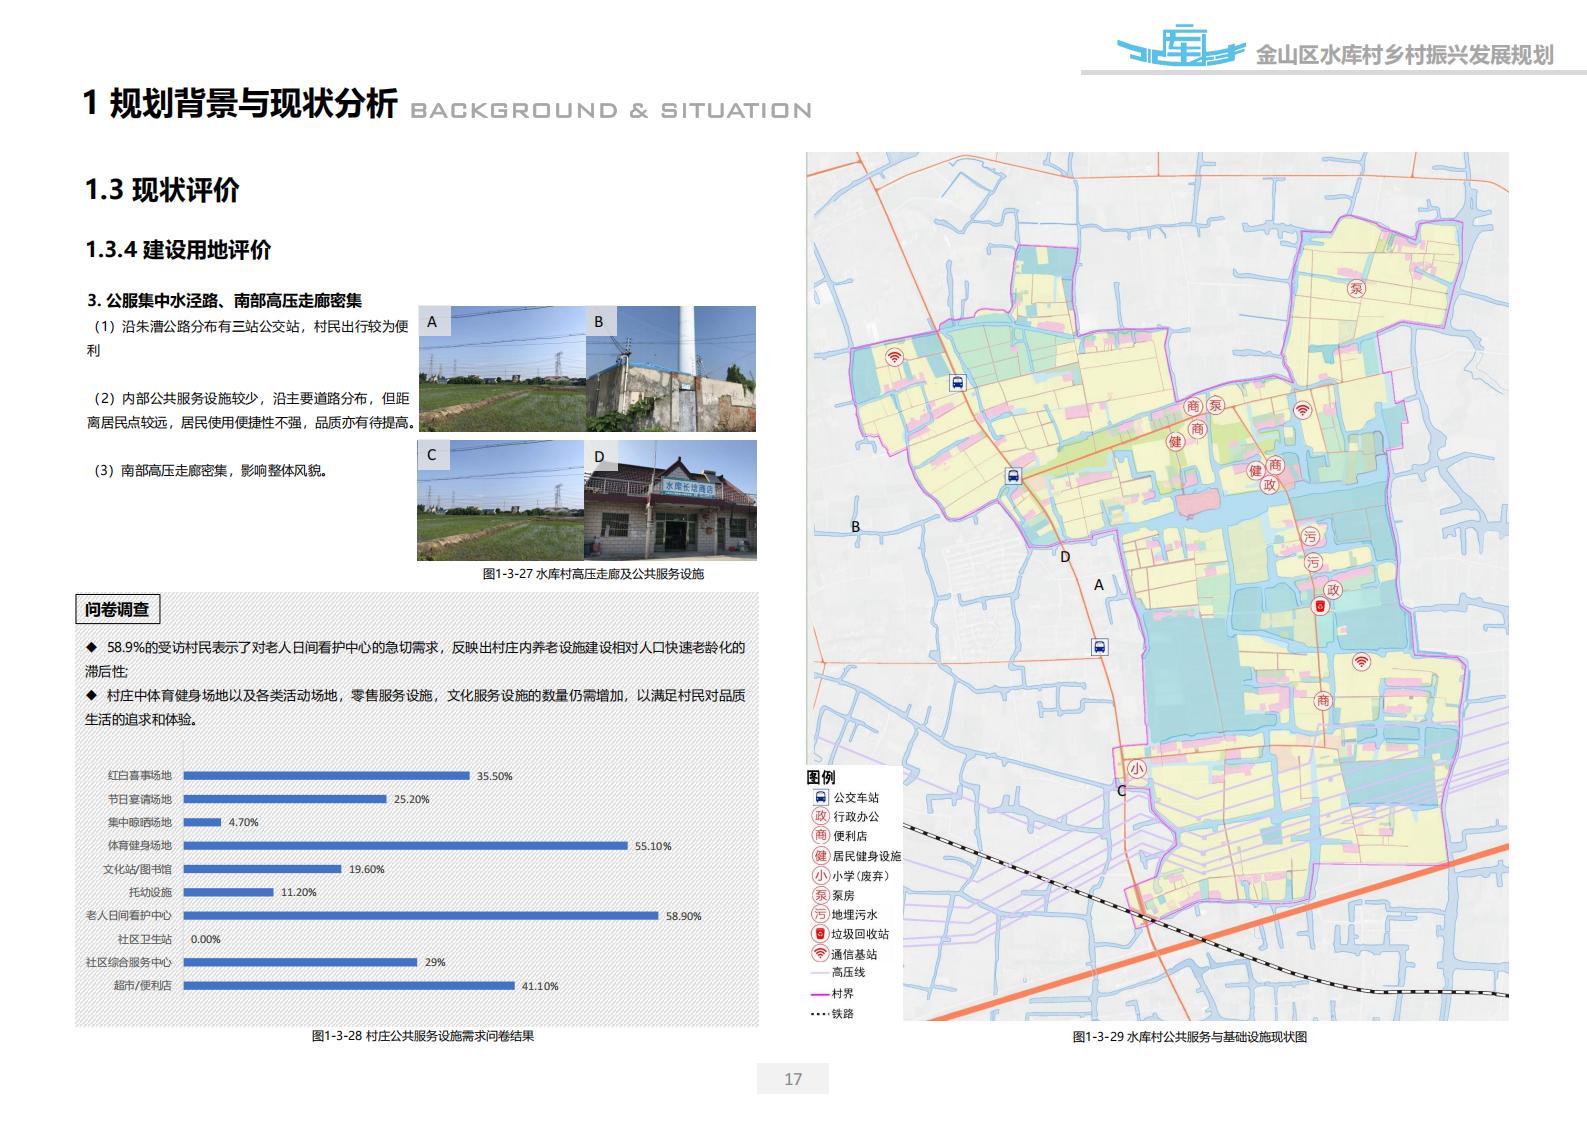Click the map letter label D
Screen dimensions: 1587x1123
pyautogui.click(x=1065, y=557)
